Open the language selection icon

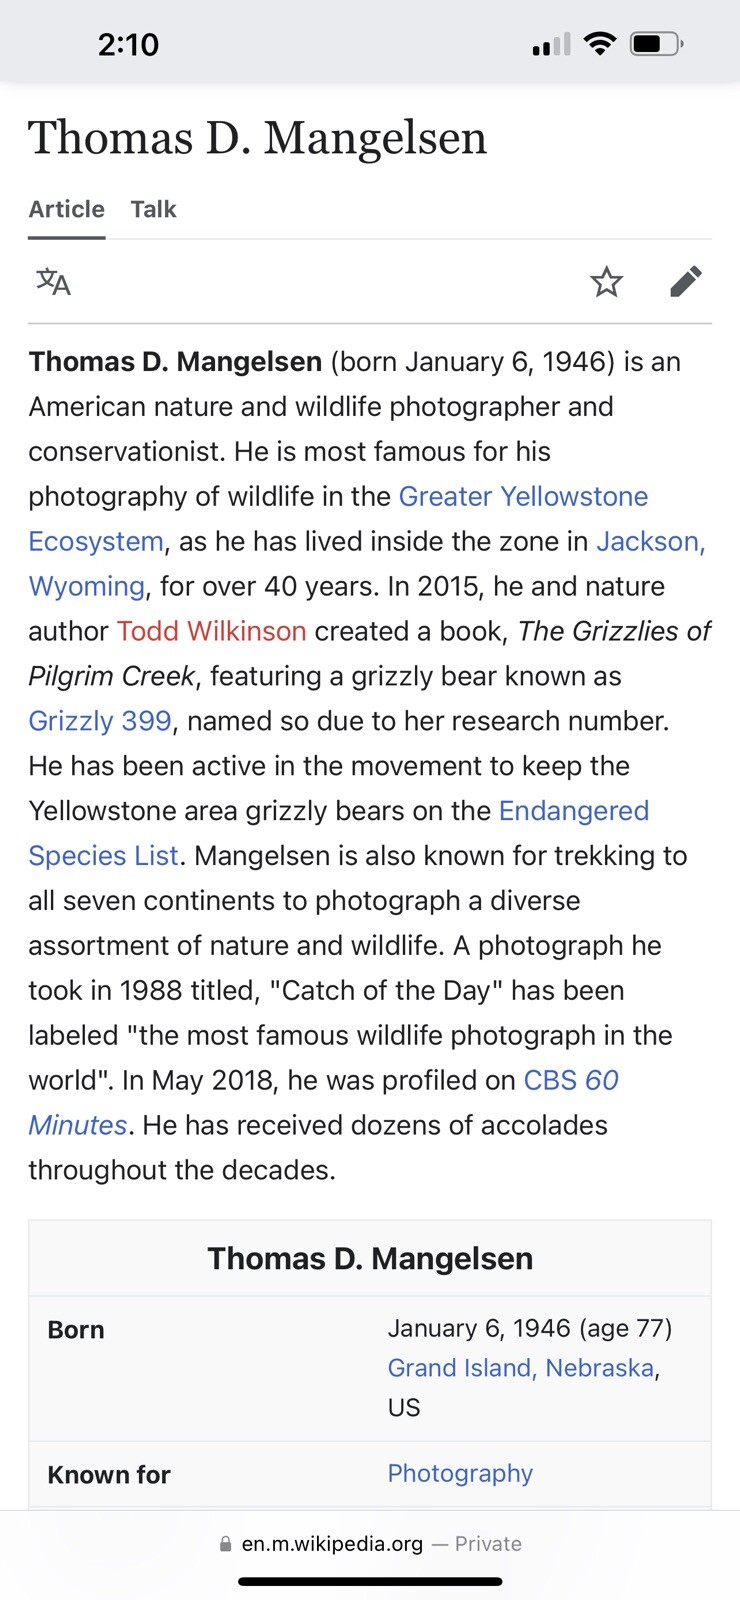tap(54, 282)
